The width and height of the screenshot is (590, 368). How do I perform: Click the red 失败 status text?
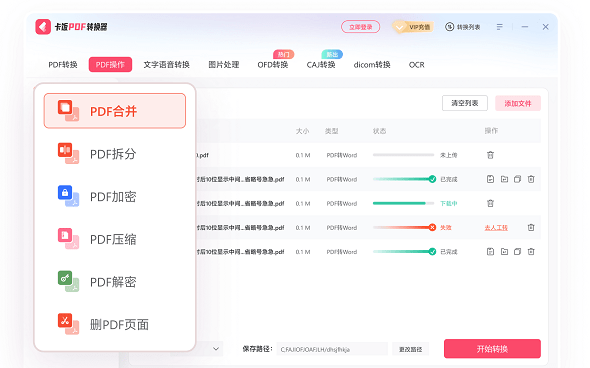446,227
